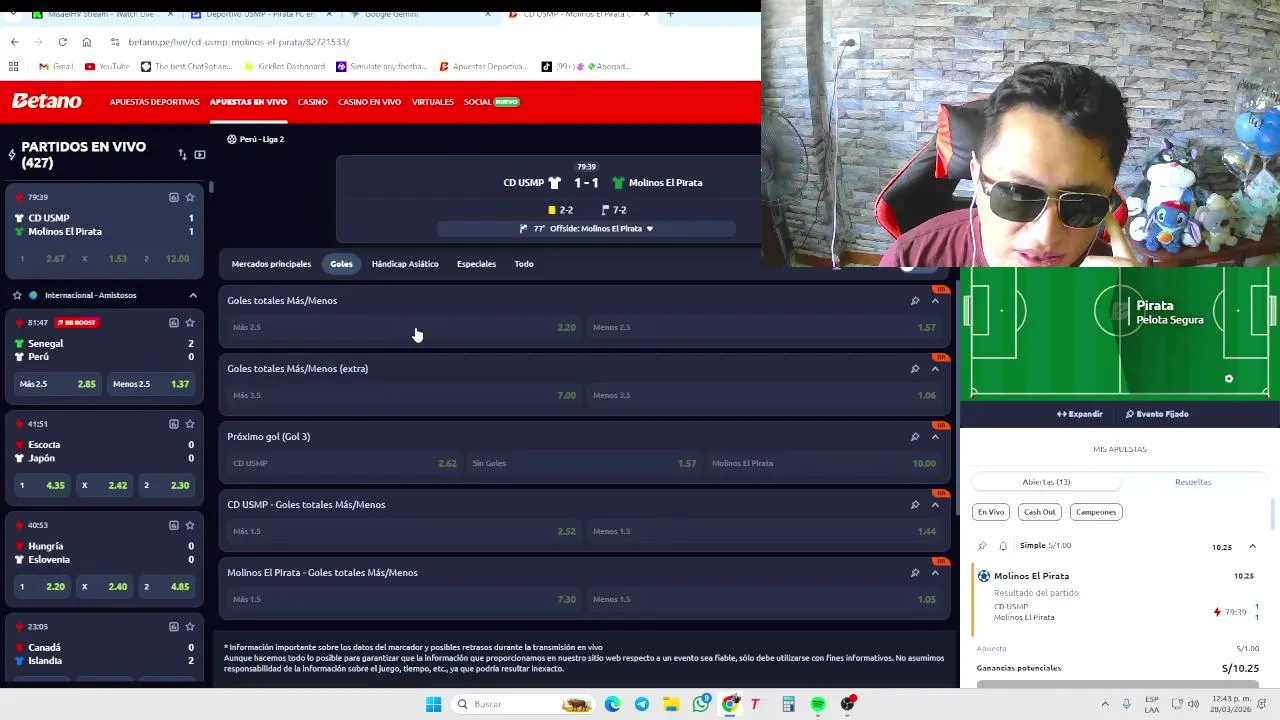Open the Apuestas Deportivas menu

tap(154, 102)
